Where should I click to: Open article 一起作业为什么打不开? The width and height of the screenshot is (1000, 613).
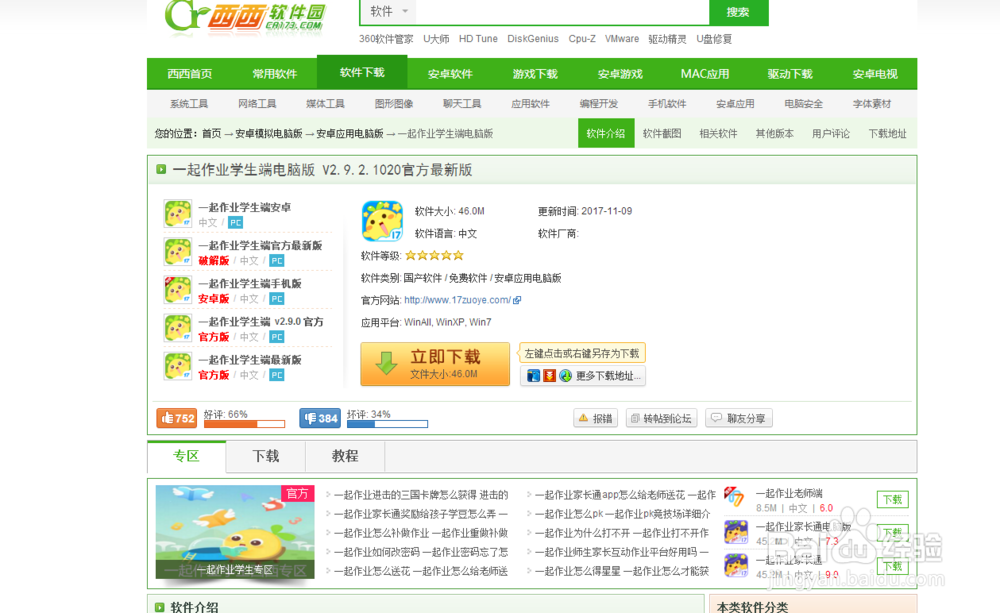tap(622, 533)
